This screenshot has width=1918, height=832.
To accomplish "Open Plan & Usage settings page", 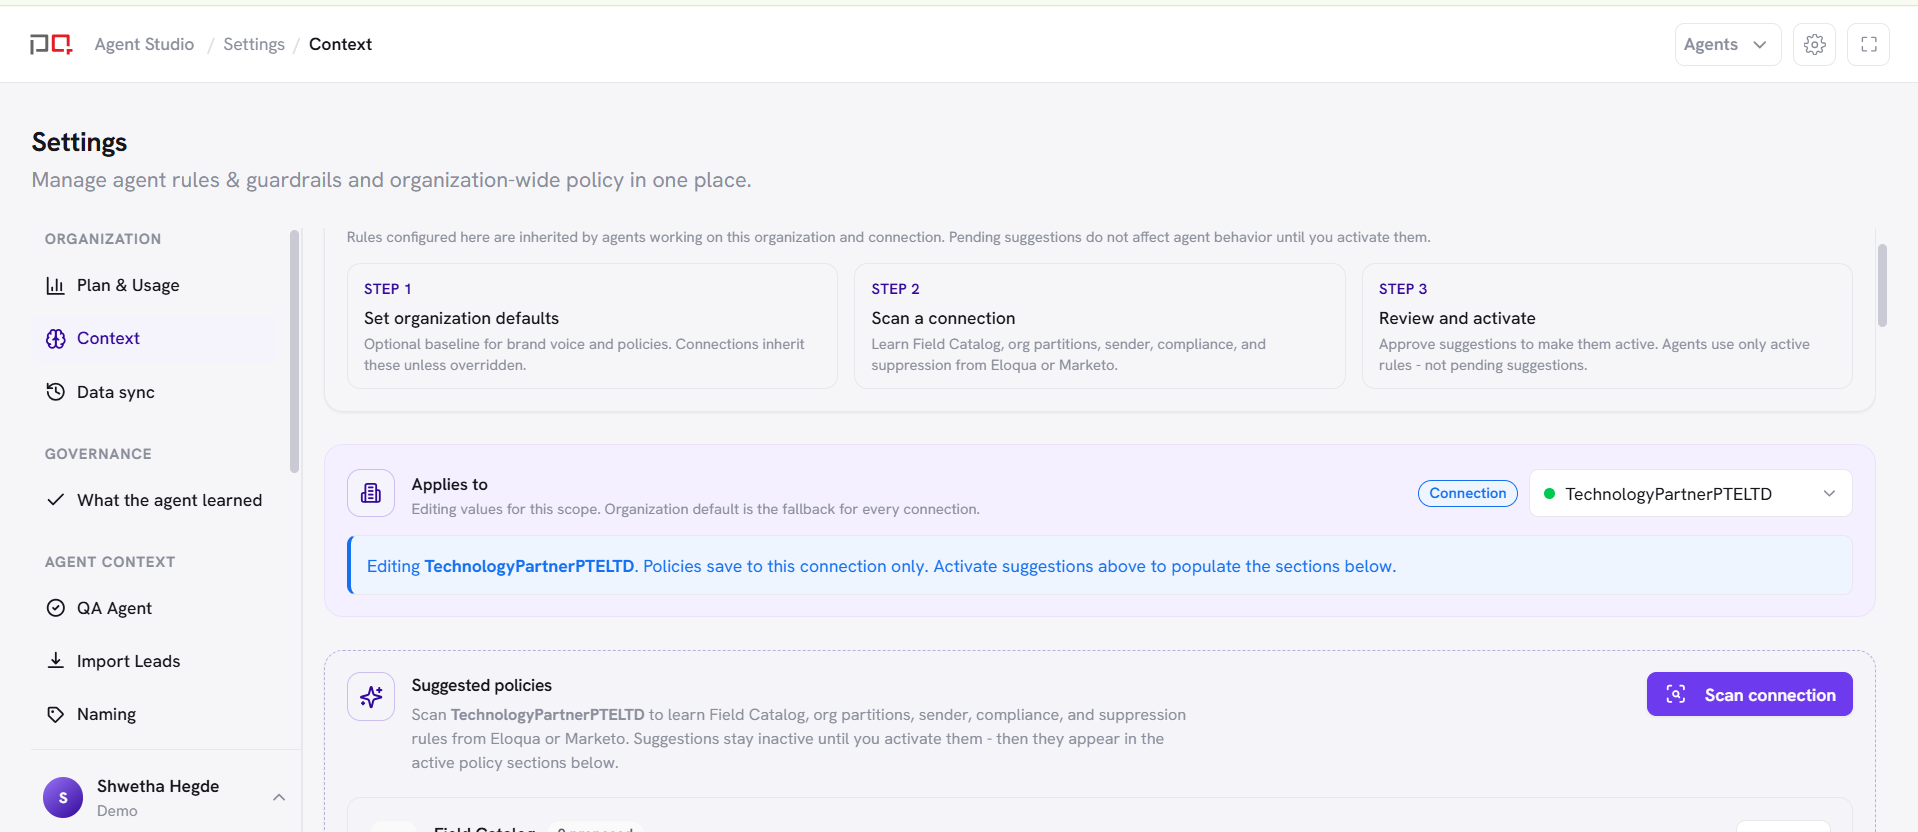I will pos(154,286).
